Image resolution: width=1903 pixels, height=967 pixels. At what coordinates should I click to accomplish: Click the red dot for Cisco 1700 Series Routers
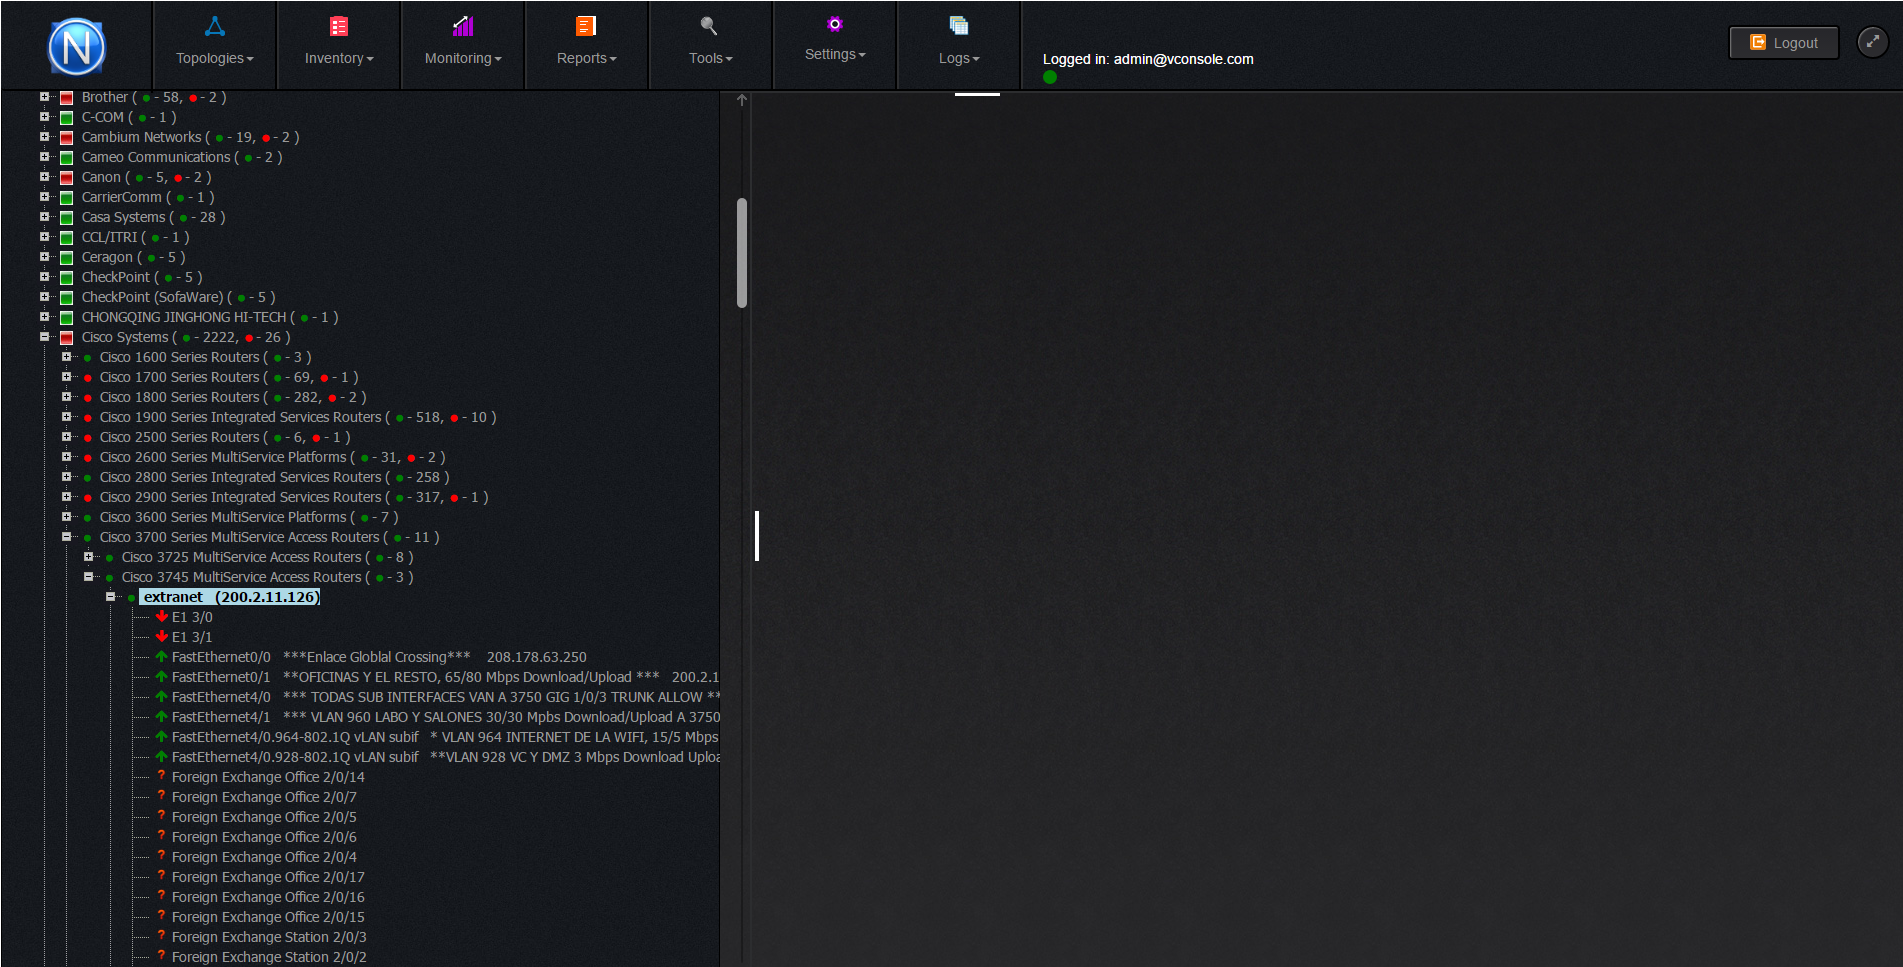click(x=88, y=378)
